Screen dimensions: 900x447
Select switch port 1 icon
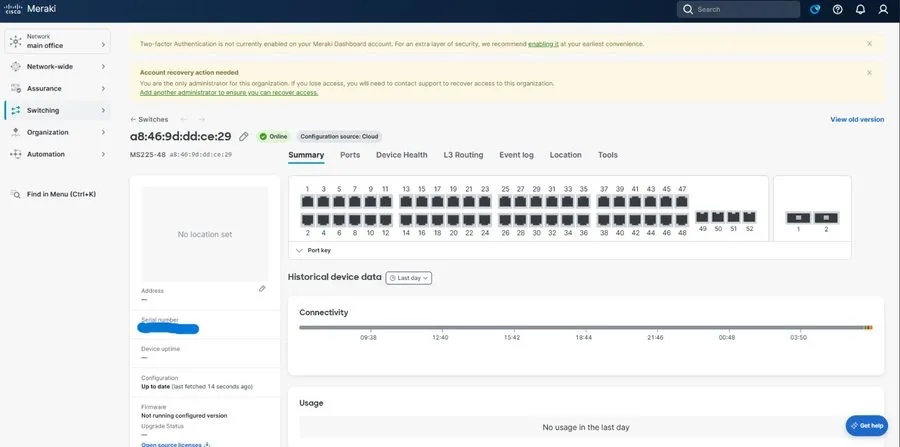308,201
